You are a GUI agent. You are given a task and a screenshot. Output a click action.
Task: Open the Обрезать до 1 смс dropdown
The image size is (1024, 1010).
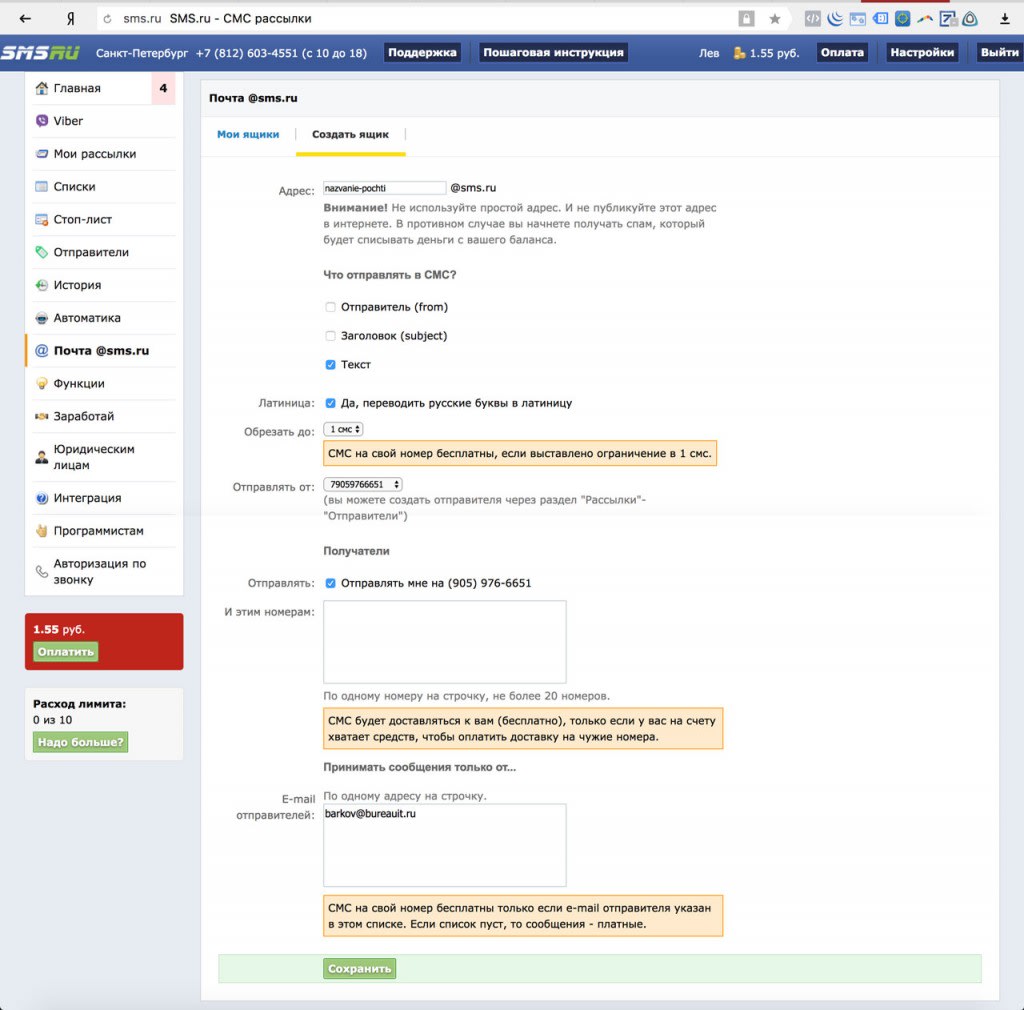pos(344,429)
